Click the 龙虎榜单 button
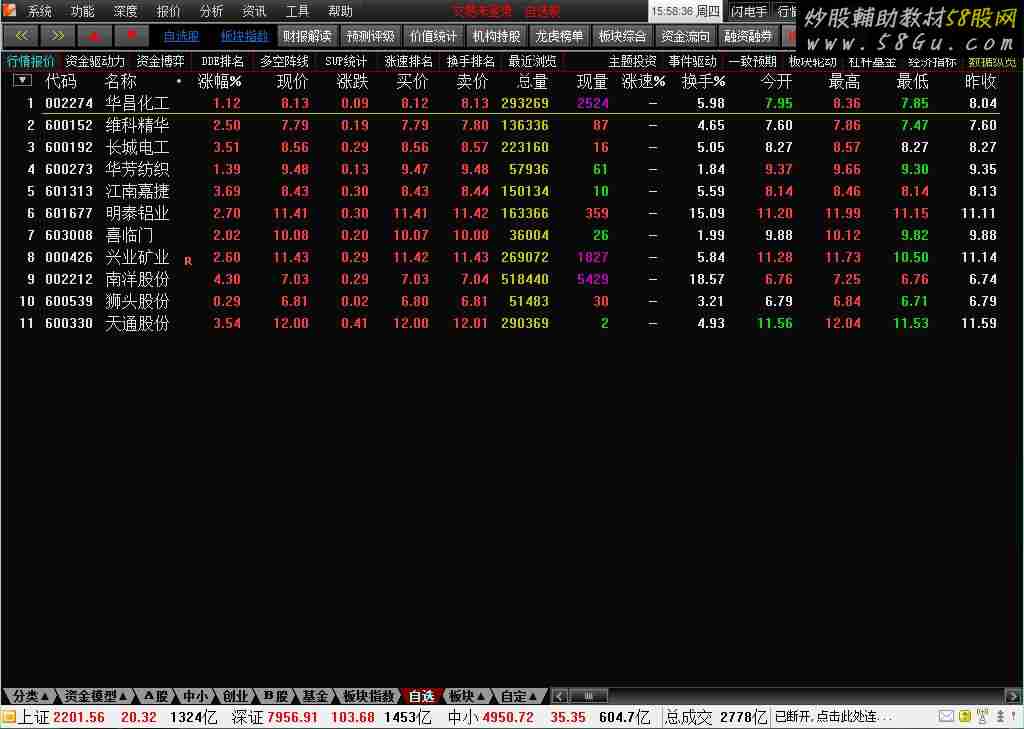 pos(559,37)
